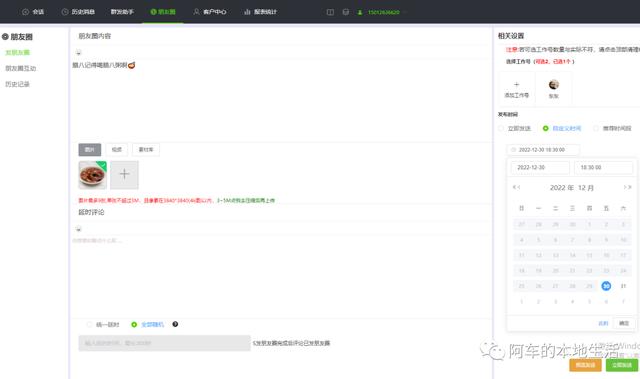Select the 视频 video media button

click(117, 150)
